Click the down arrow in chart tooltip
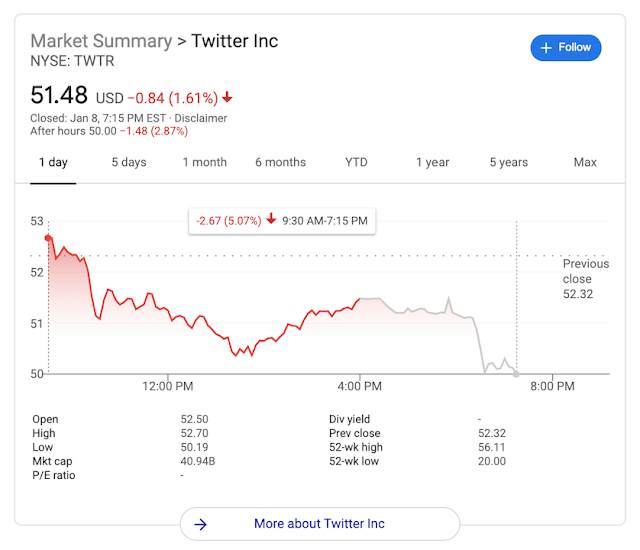This screenshot has height=550, width=640. click(270, 220)
